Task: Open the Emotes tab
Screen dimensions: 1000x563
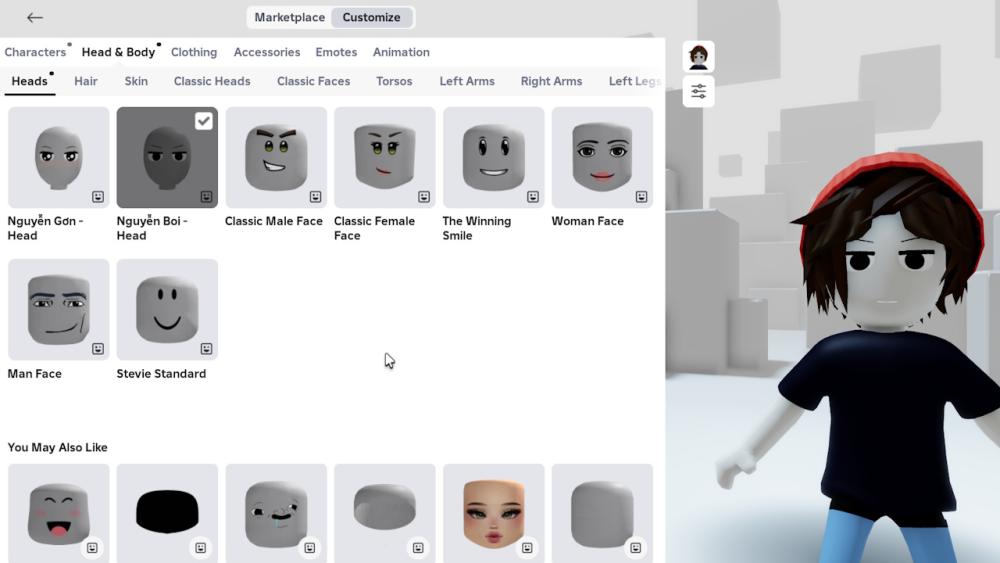Action: pos(336,52)
